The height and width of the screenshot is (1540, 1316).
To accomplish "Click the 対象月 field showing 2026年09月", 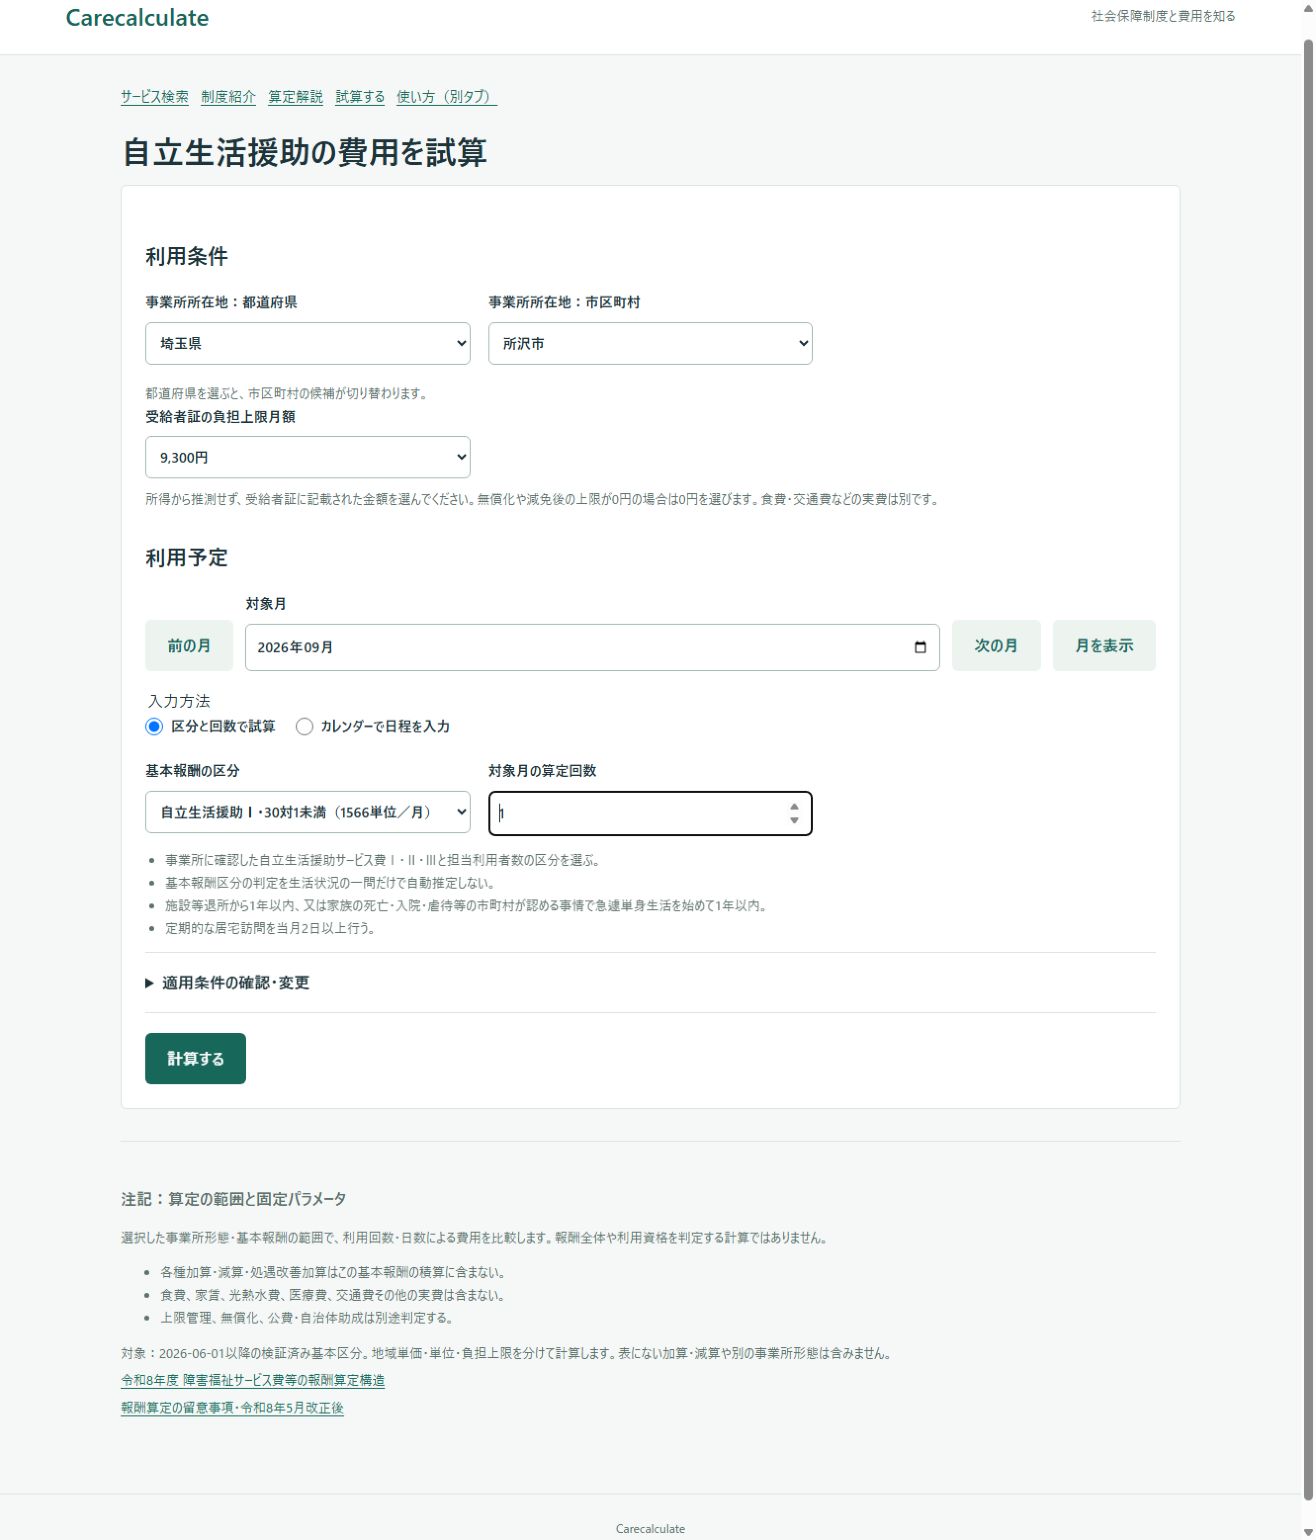I will 592,647.
